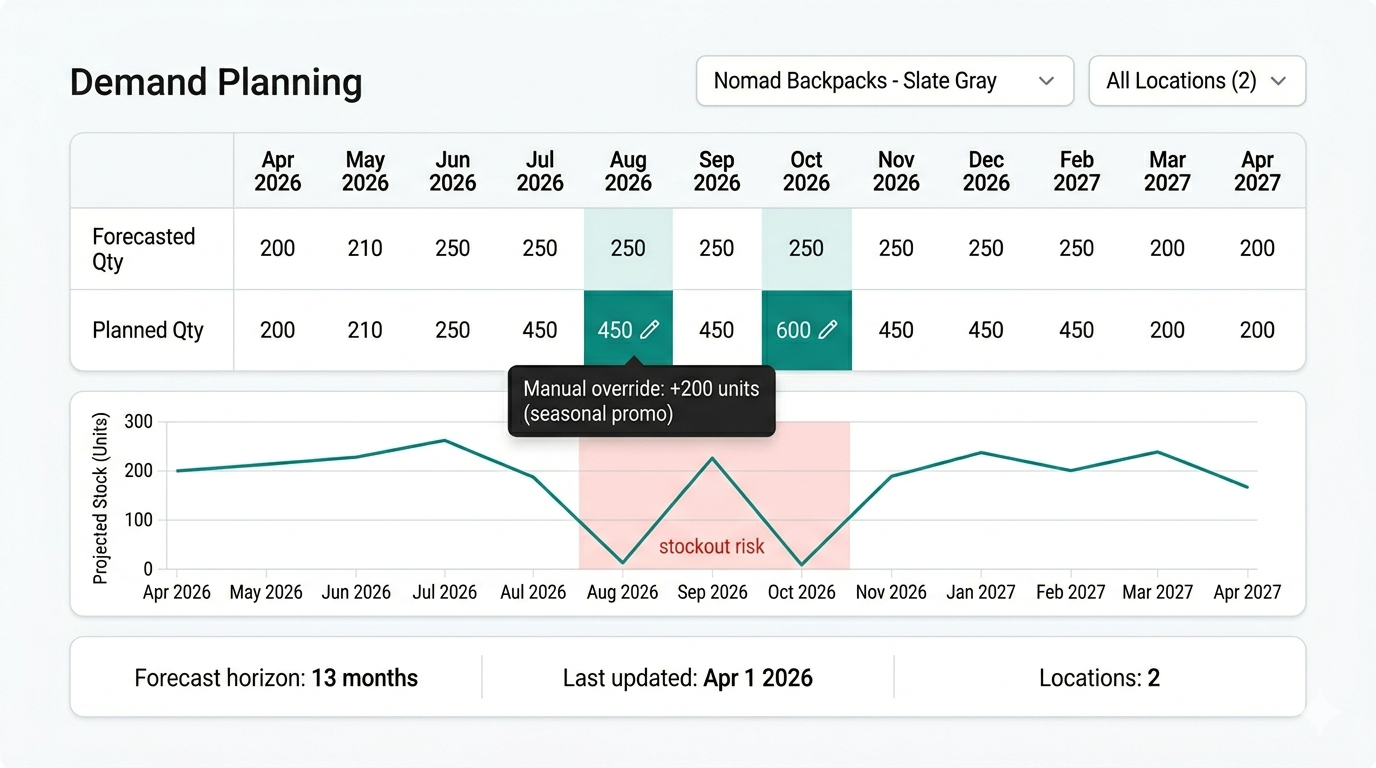Click the Feb 2027 Planned Qty cell
The height and width of the screenshot is (768, 1376).
tap(1076, 330)
